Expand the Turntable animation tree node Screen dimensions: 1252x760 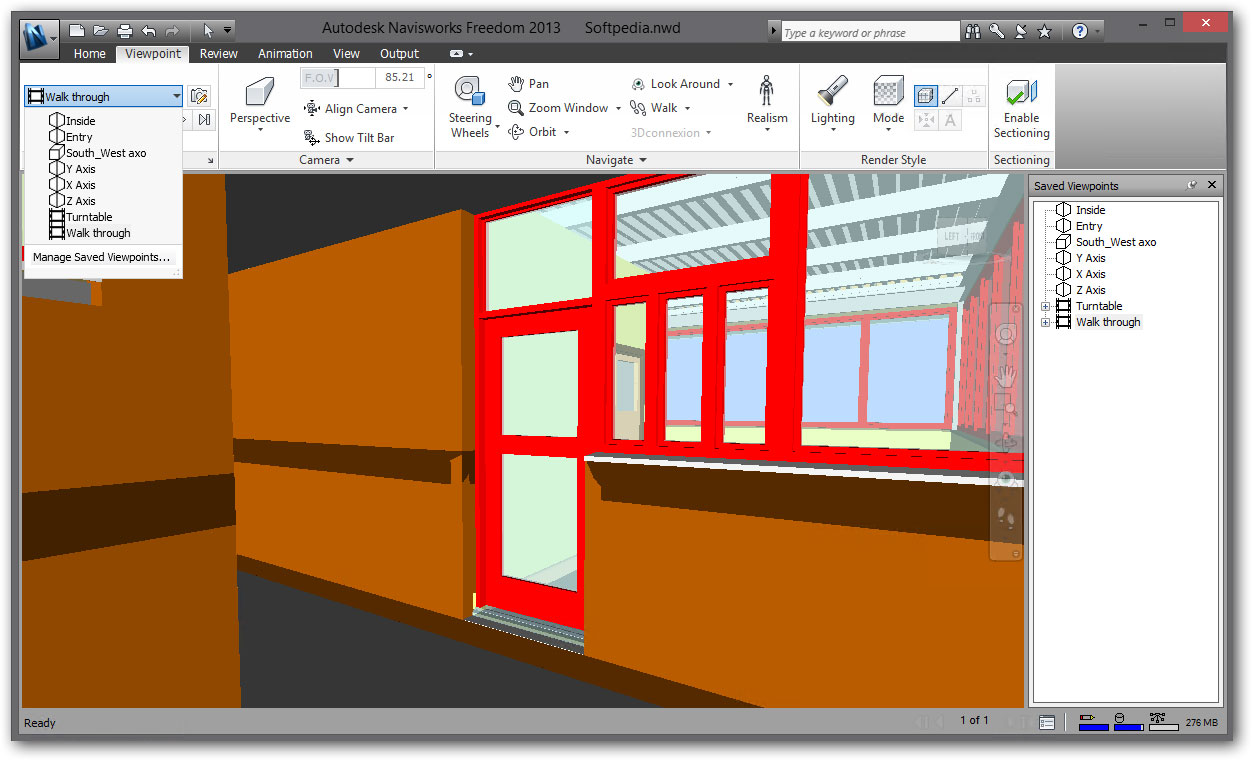click(x=1046, y=306)
